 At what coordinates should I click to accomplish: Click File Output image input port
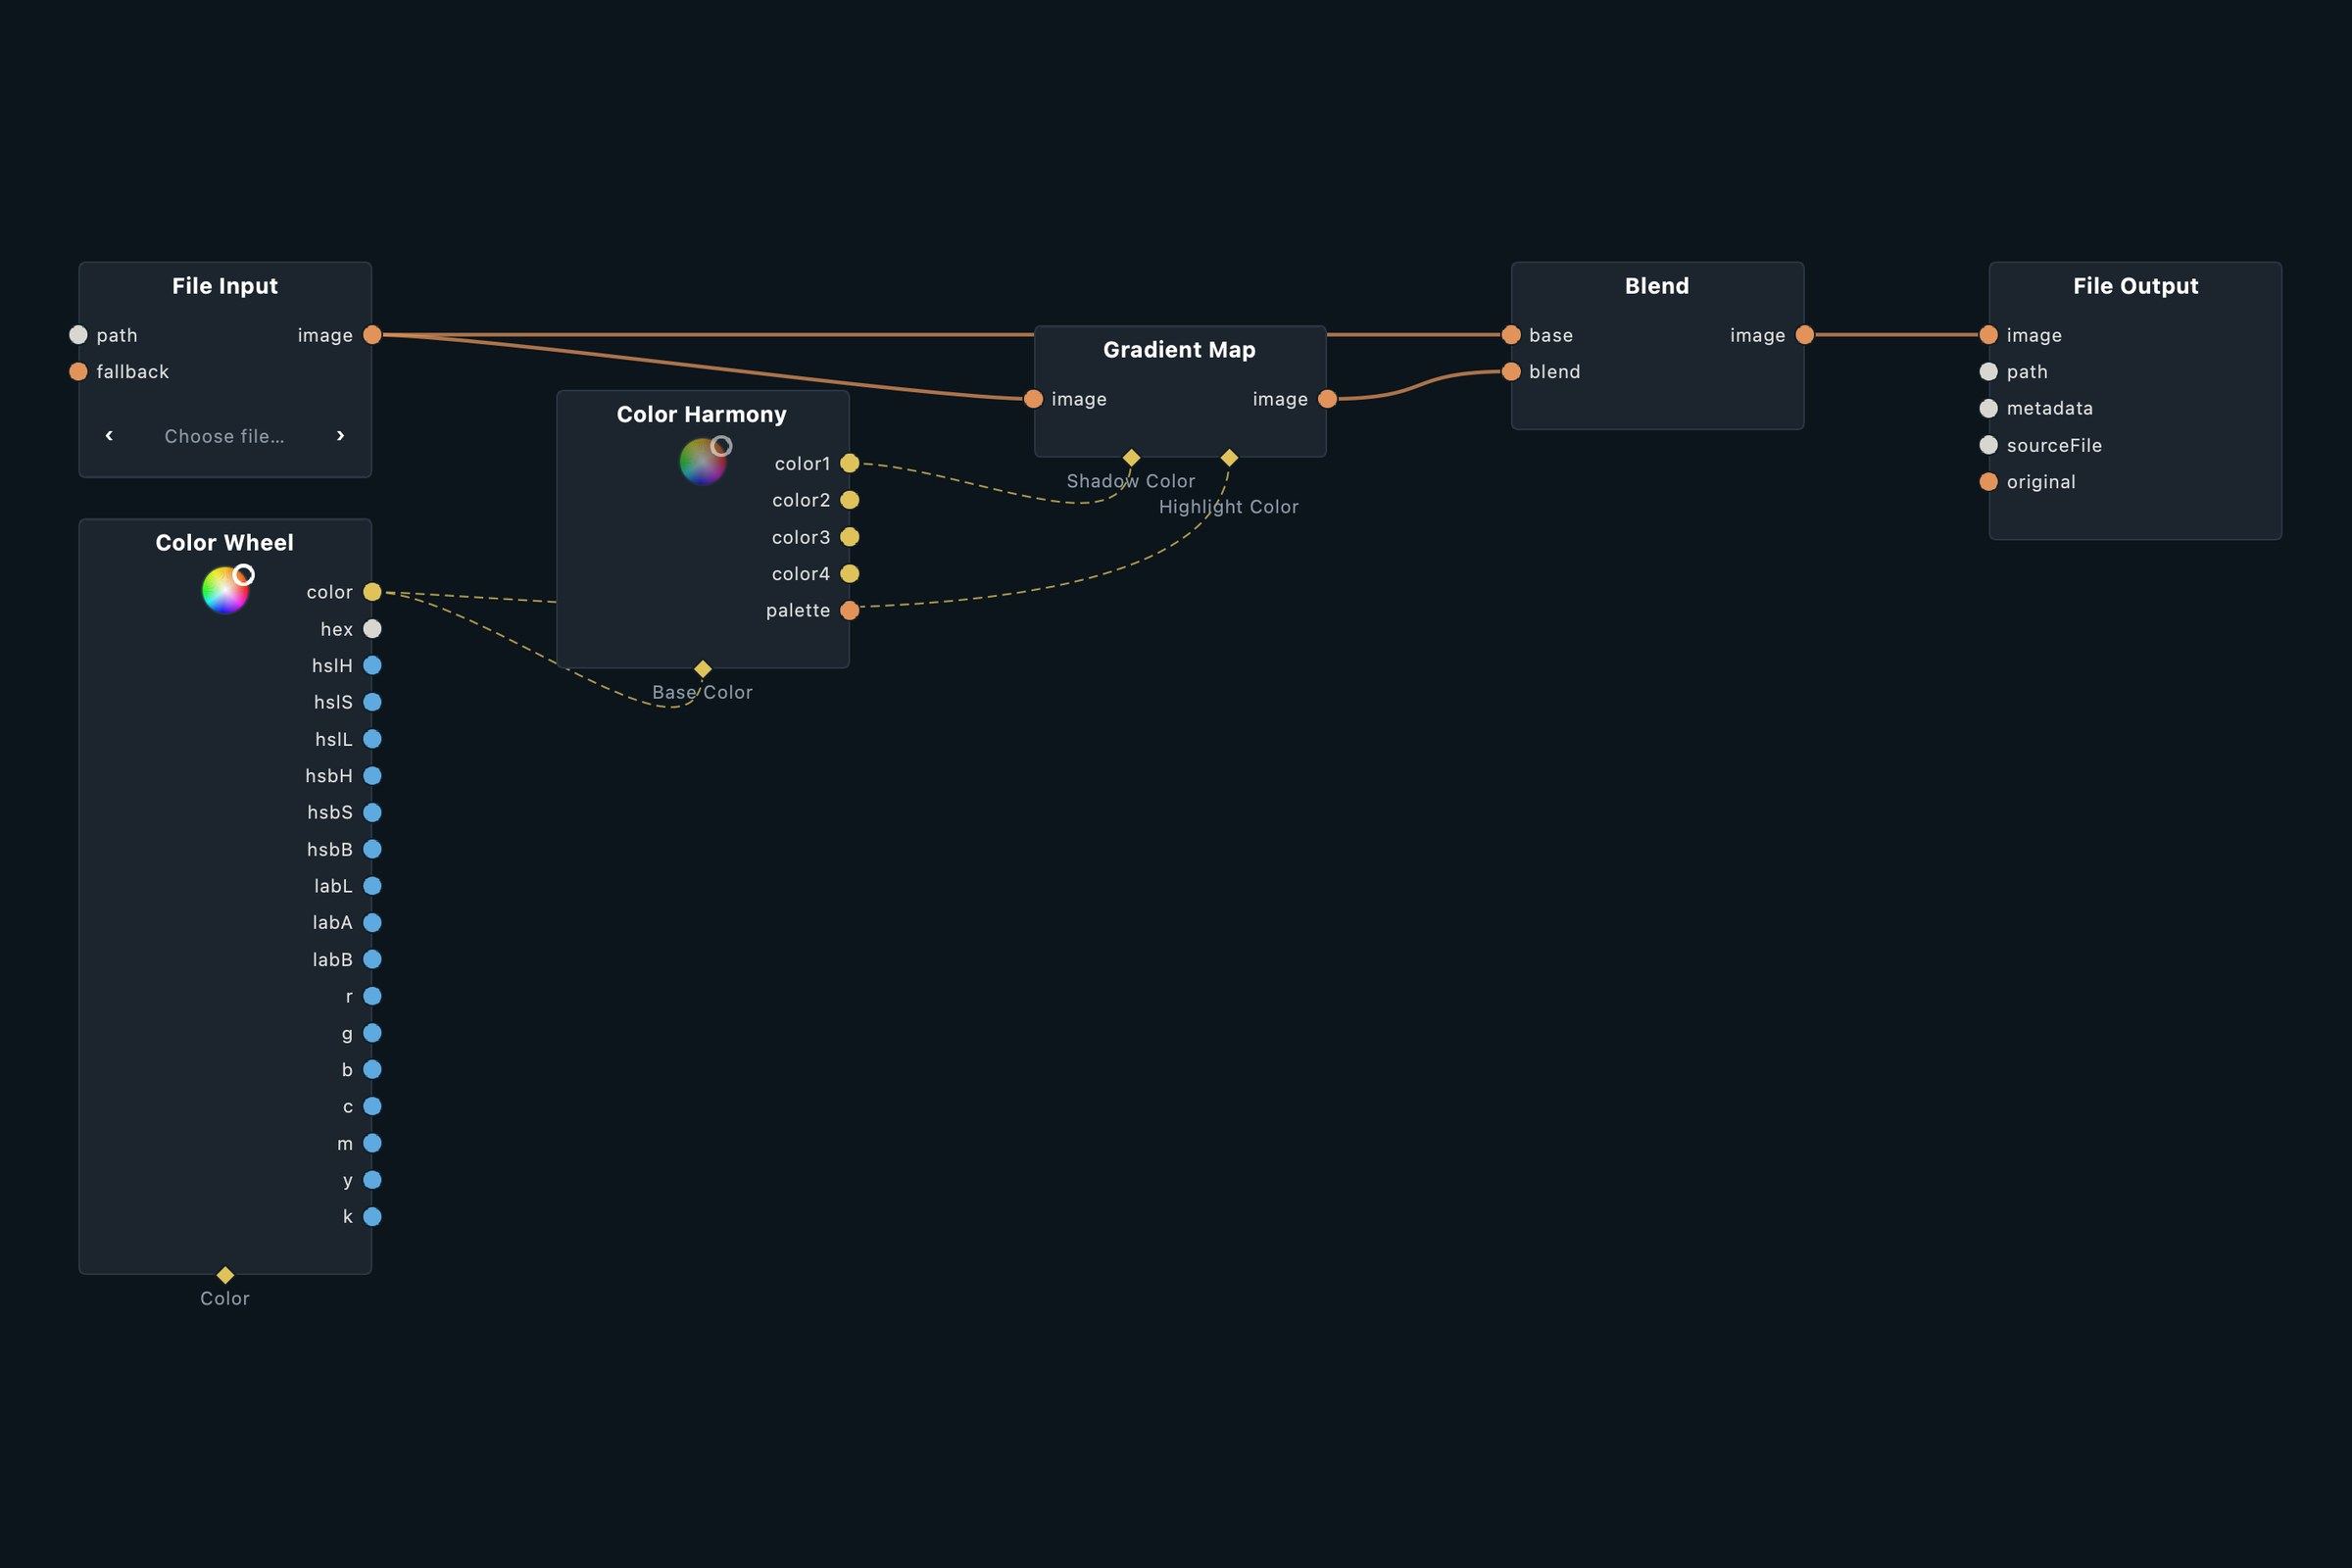1988,335
